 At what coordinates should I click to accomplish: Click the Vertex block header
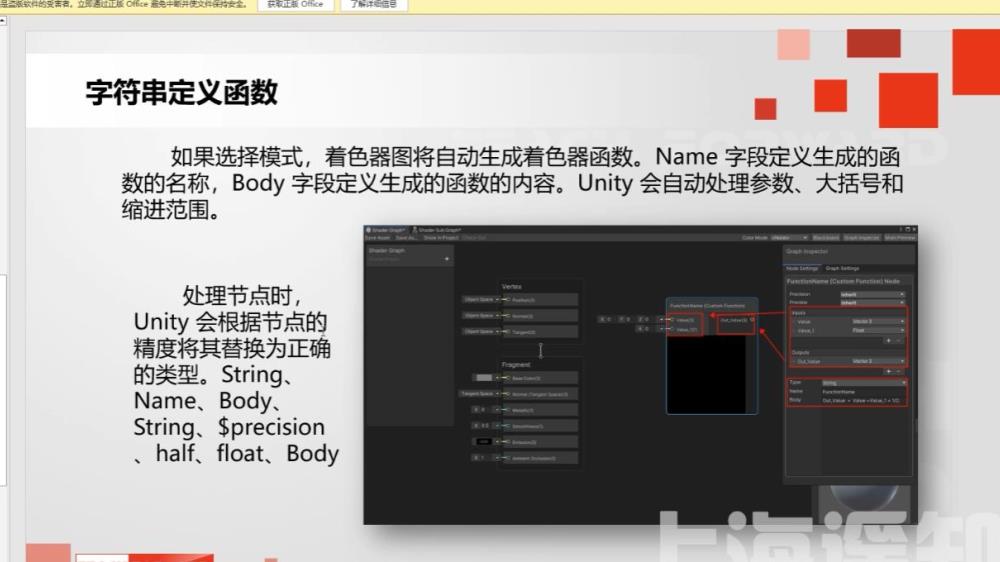tap(511, 286)
